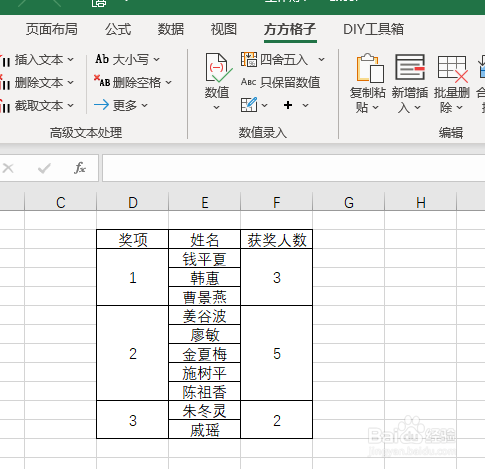Screen dimensions: 485x469
Task: Select column G header
Action: (x=349, y=202)
